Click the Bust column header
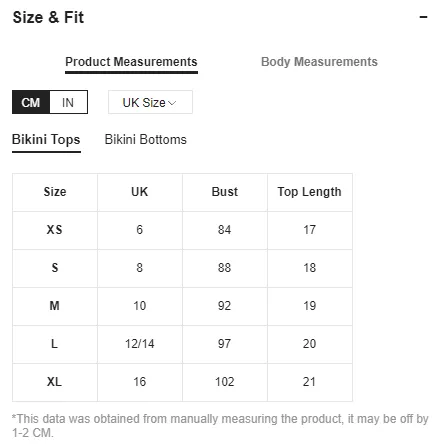 tap(225, 192)
